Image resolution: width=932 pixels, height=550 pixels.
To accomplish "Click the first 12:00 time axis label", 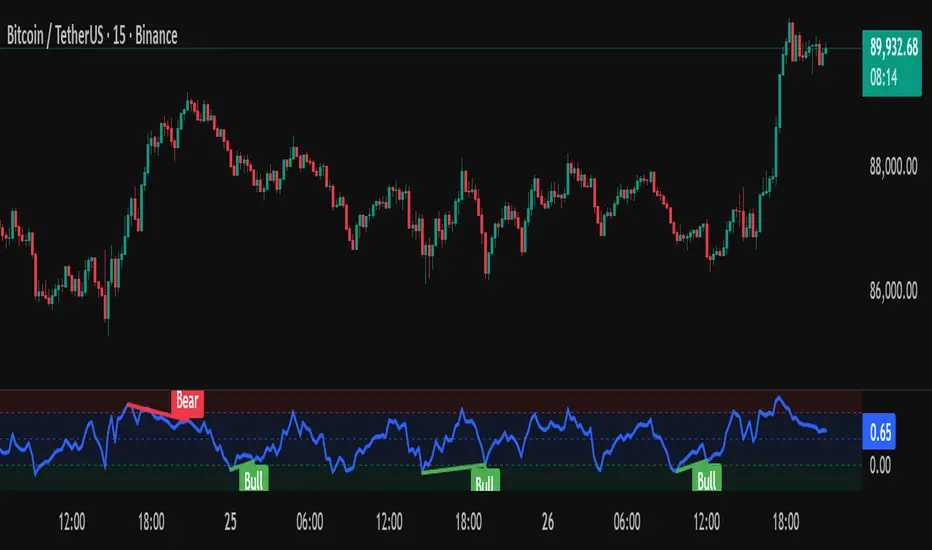I will (x=72, y=522).
